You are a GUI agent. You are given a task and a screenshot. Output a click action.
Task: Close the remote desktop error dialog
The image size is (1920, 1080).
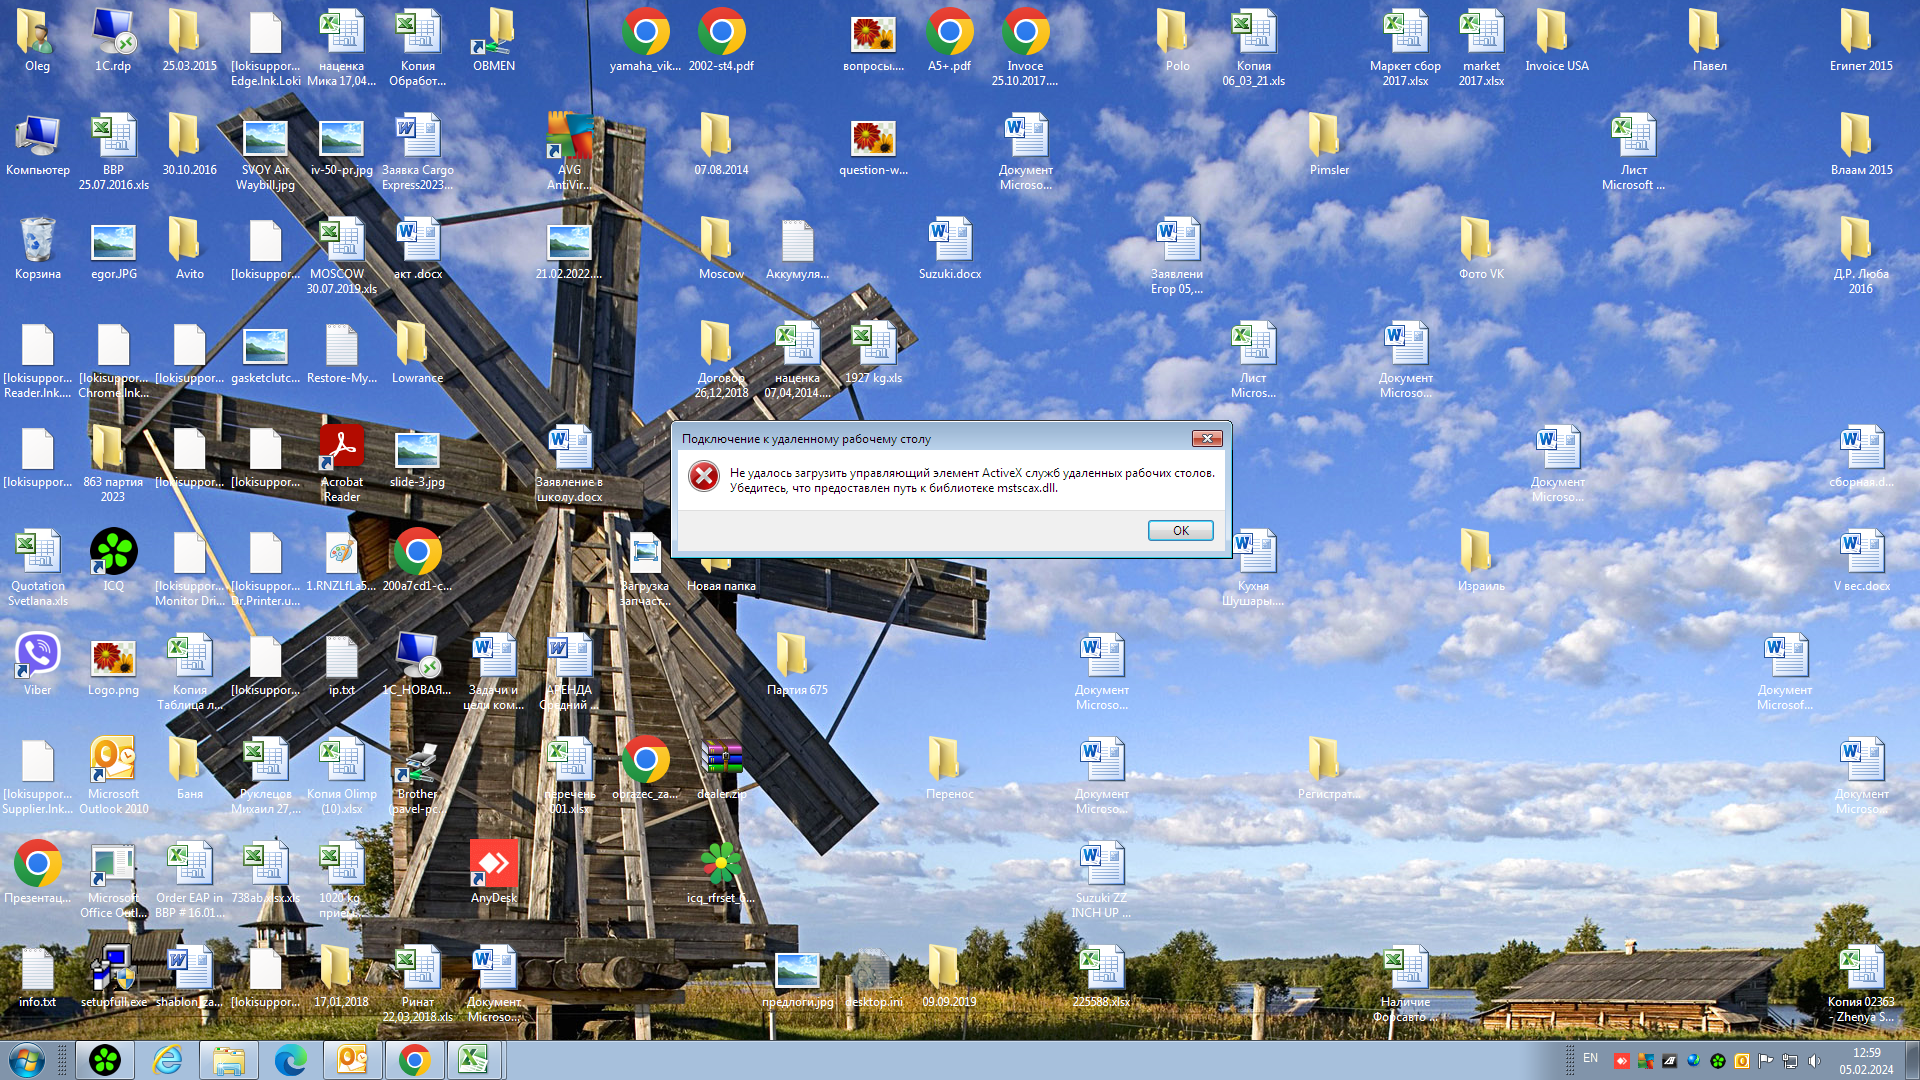point(1207,438)
